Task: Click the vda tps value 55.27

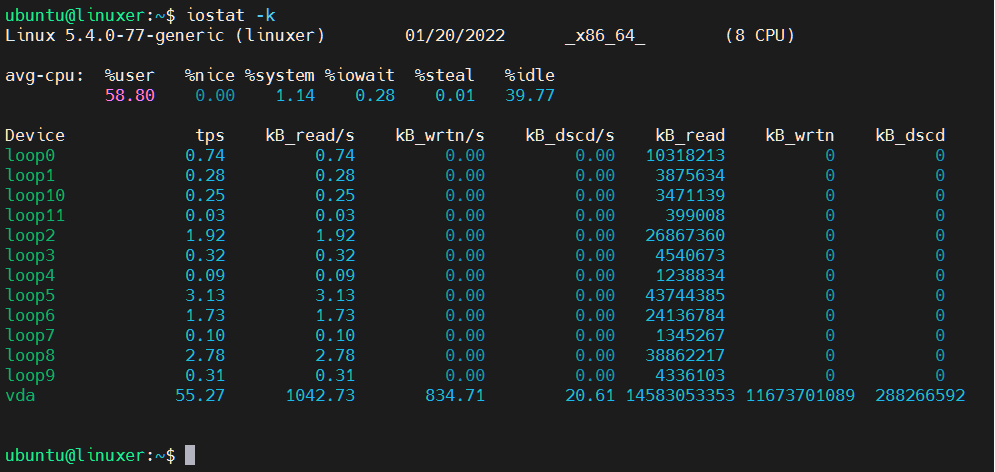Action: pos(200,396)
